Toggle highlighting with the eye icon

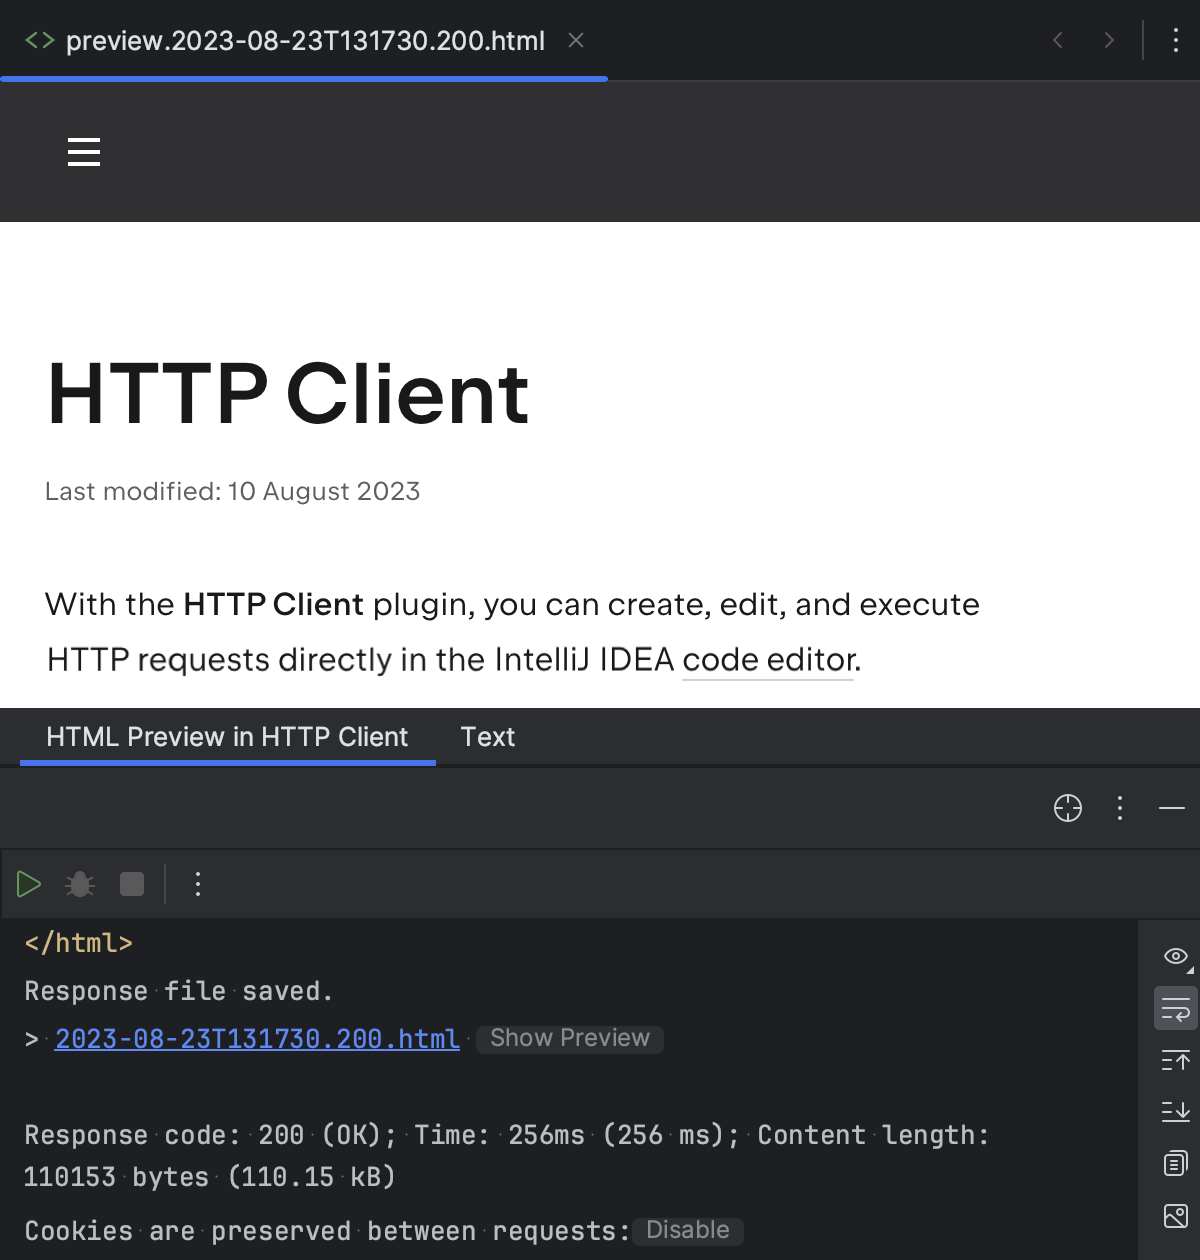coord(1174,956)
